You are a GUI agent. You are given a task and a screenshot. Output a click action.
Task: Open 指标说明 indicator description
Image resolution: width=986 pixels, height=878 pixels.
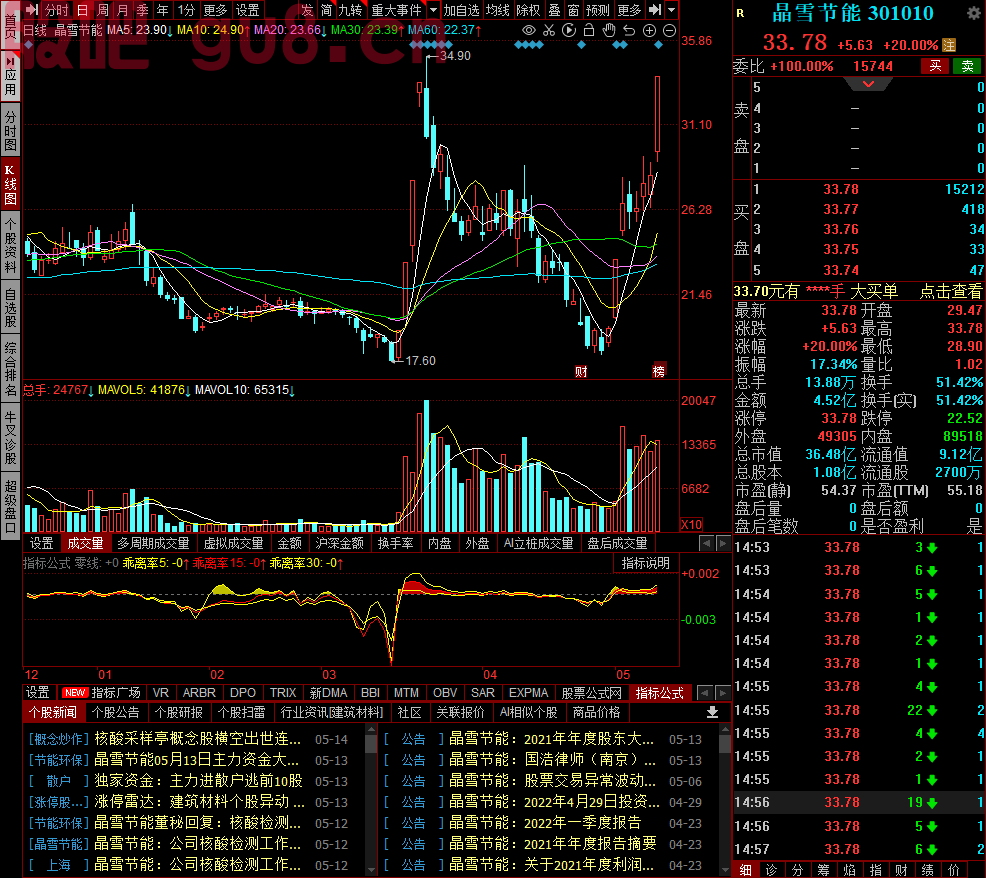tap(646, 564)
